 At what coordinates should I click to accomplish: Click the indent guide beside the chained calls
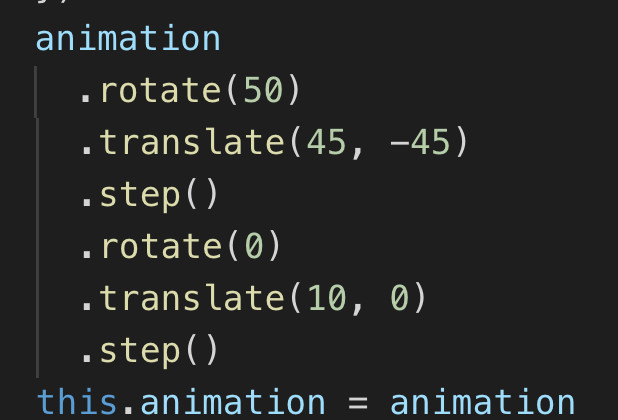point(39,220)
